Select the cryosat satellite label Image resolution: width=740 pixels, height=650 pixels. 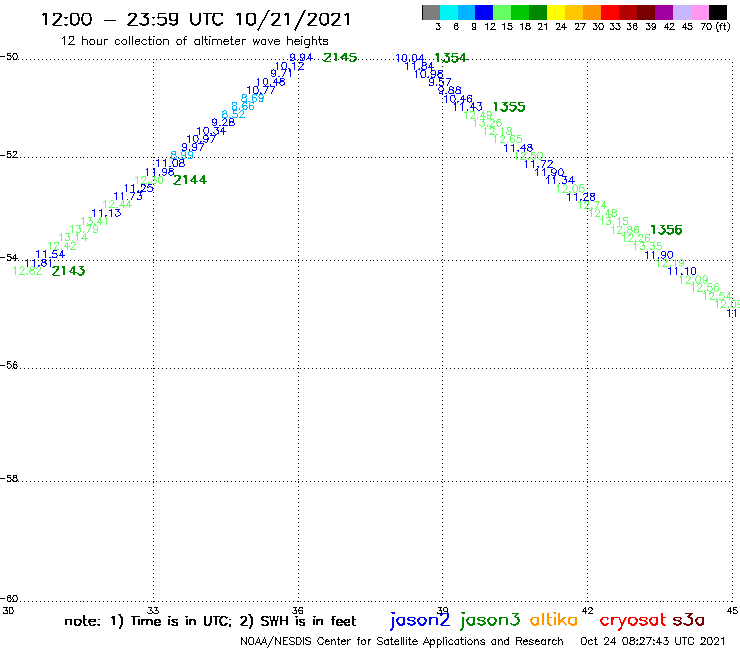(x=633, y=621)
